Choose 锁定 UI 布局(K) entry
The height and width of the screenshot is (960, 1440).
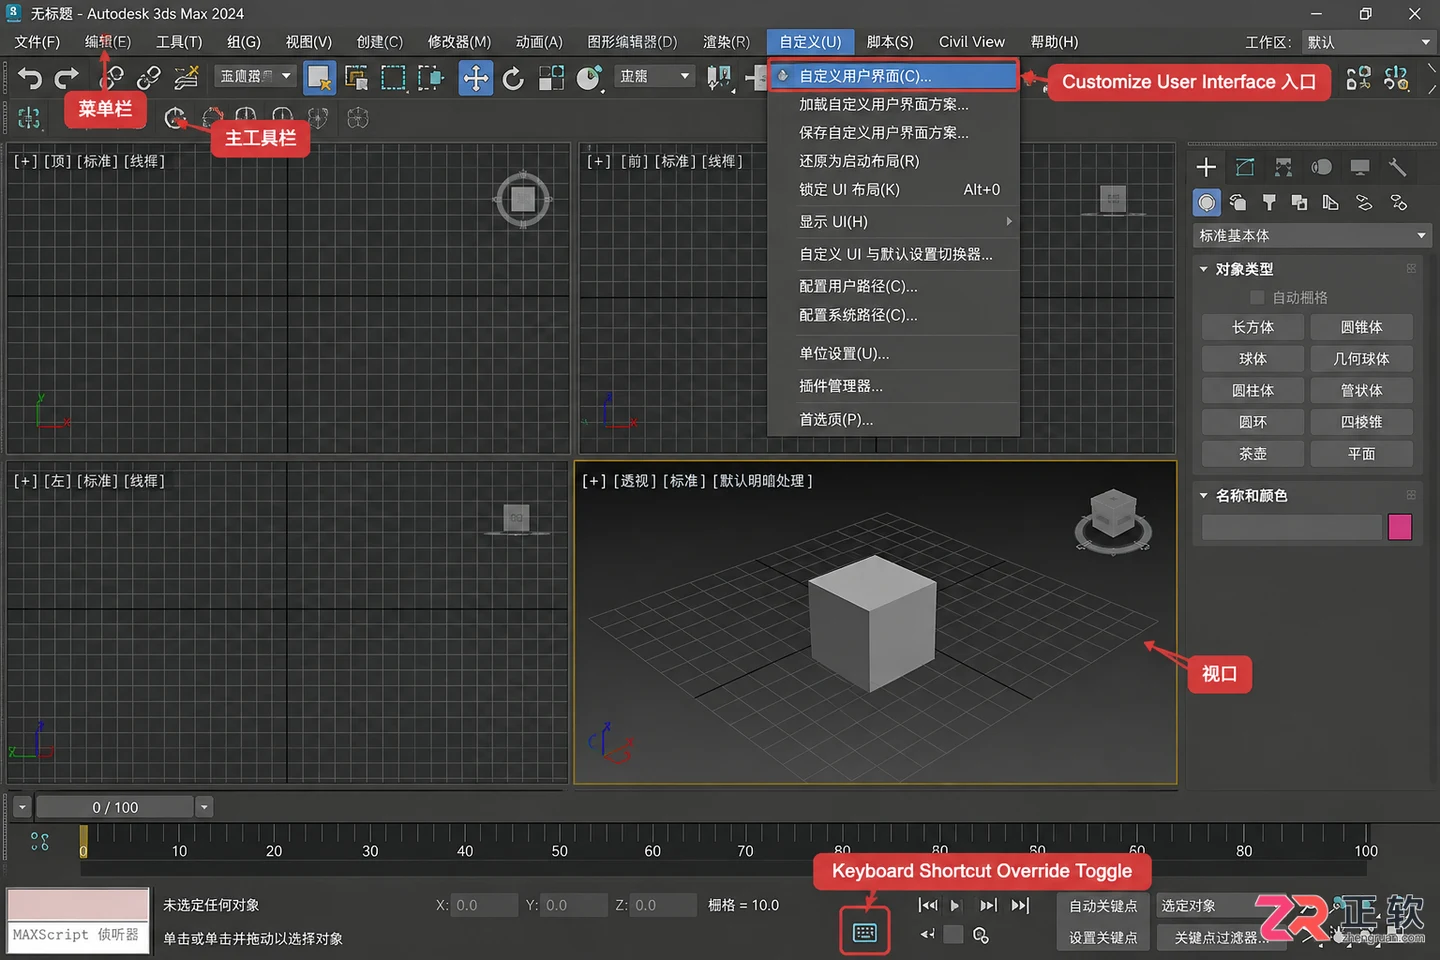893,190
